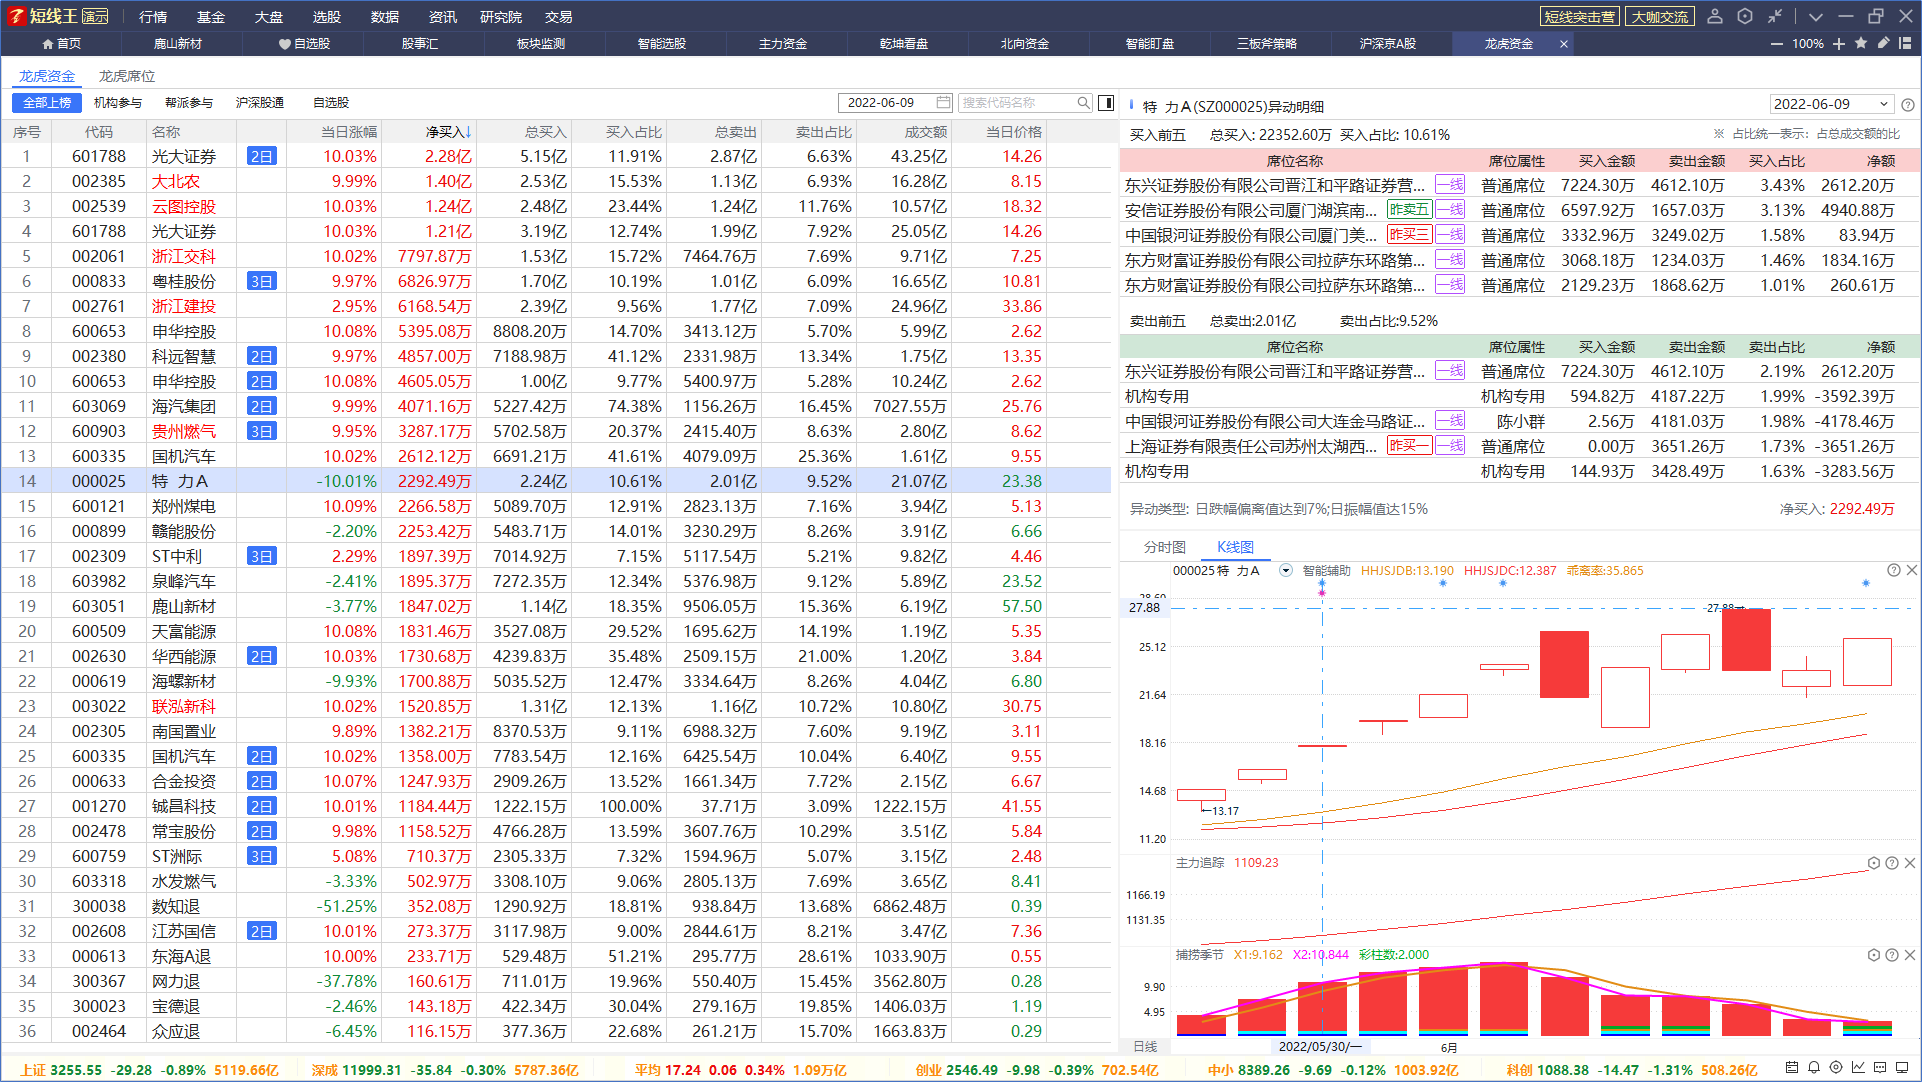Screen dimensions: 1922x1082
Task: Switch to the 北向资金 page tab
Action: pyautogui.click(x=1025, y=44)
